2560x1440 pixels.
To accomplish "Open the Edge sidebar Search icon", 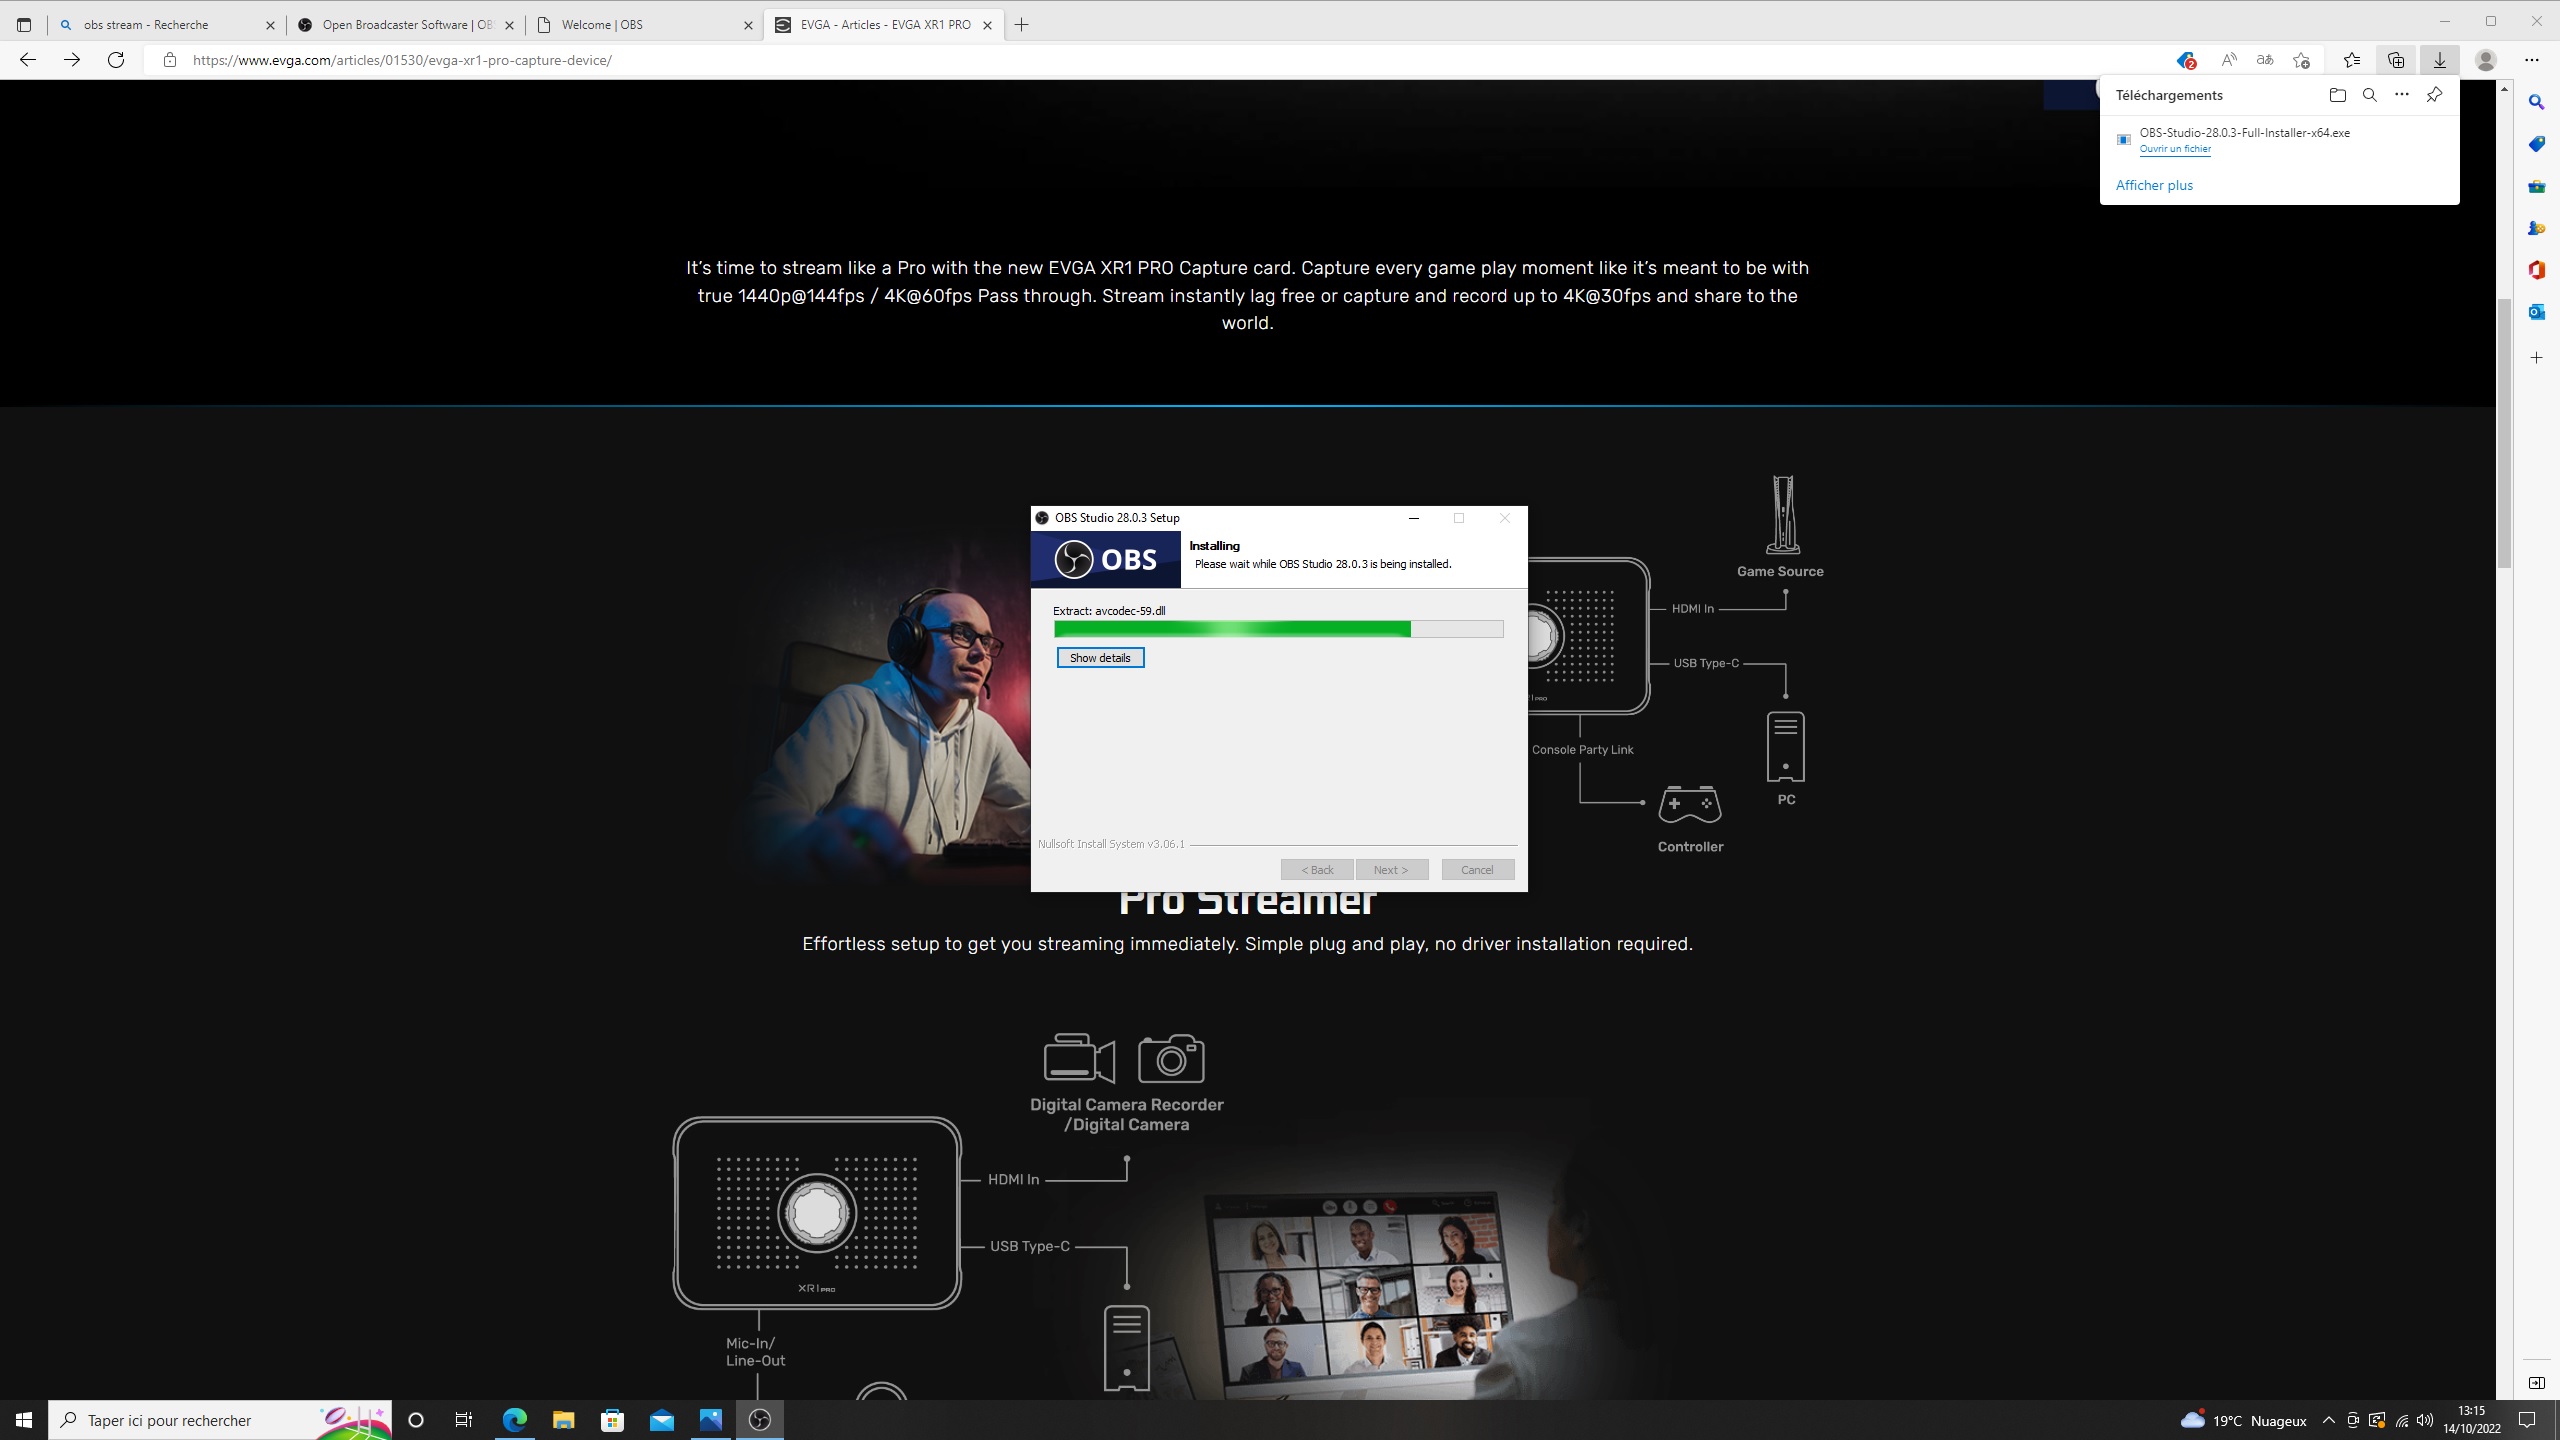I will [2537, 102].
